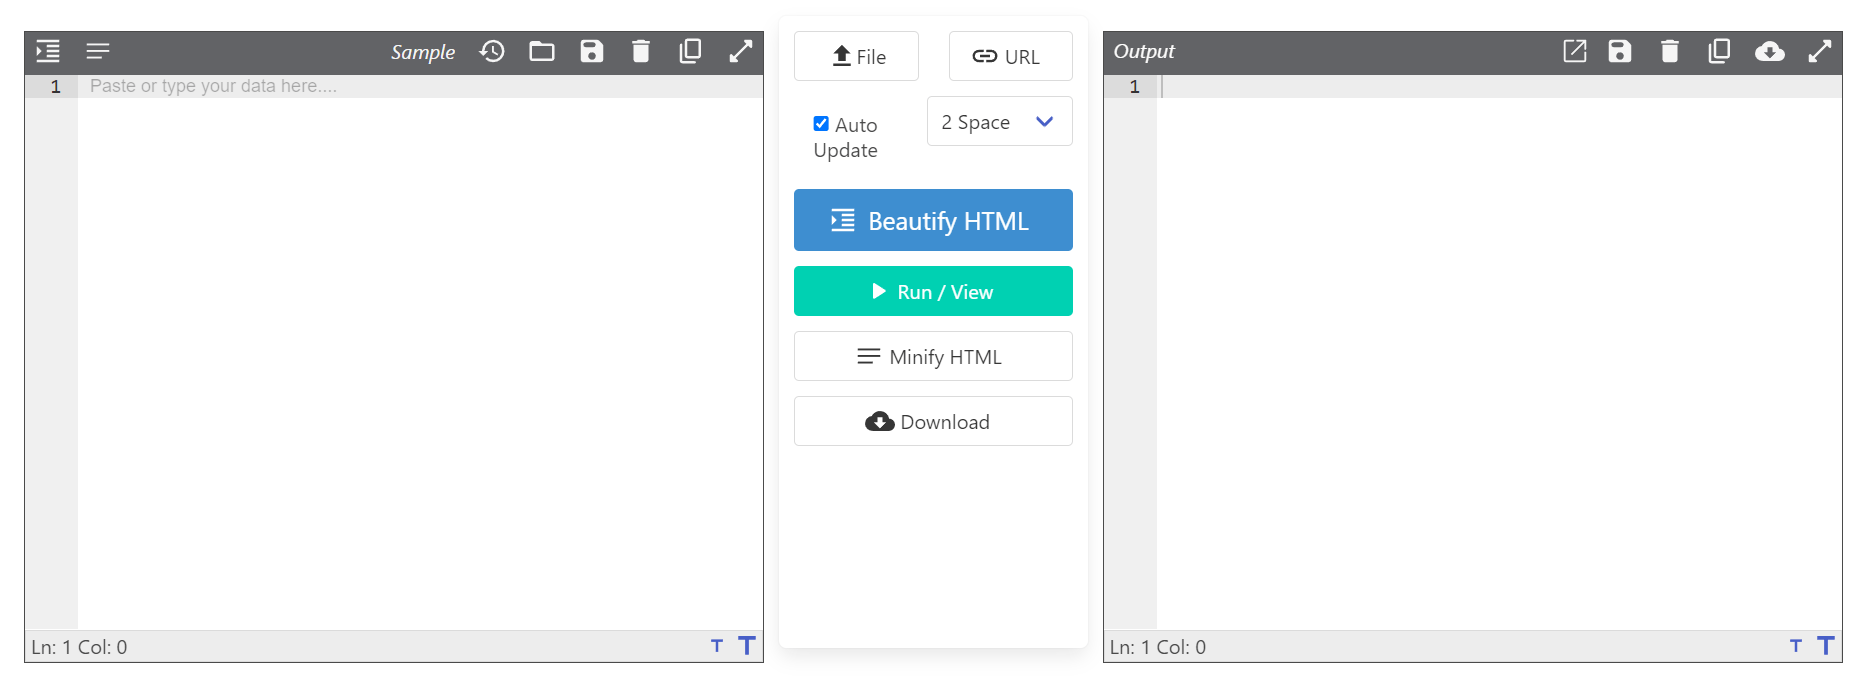
Task: Clear the input editor with trash icon
Action: 641,51
